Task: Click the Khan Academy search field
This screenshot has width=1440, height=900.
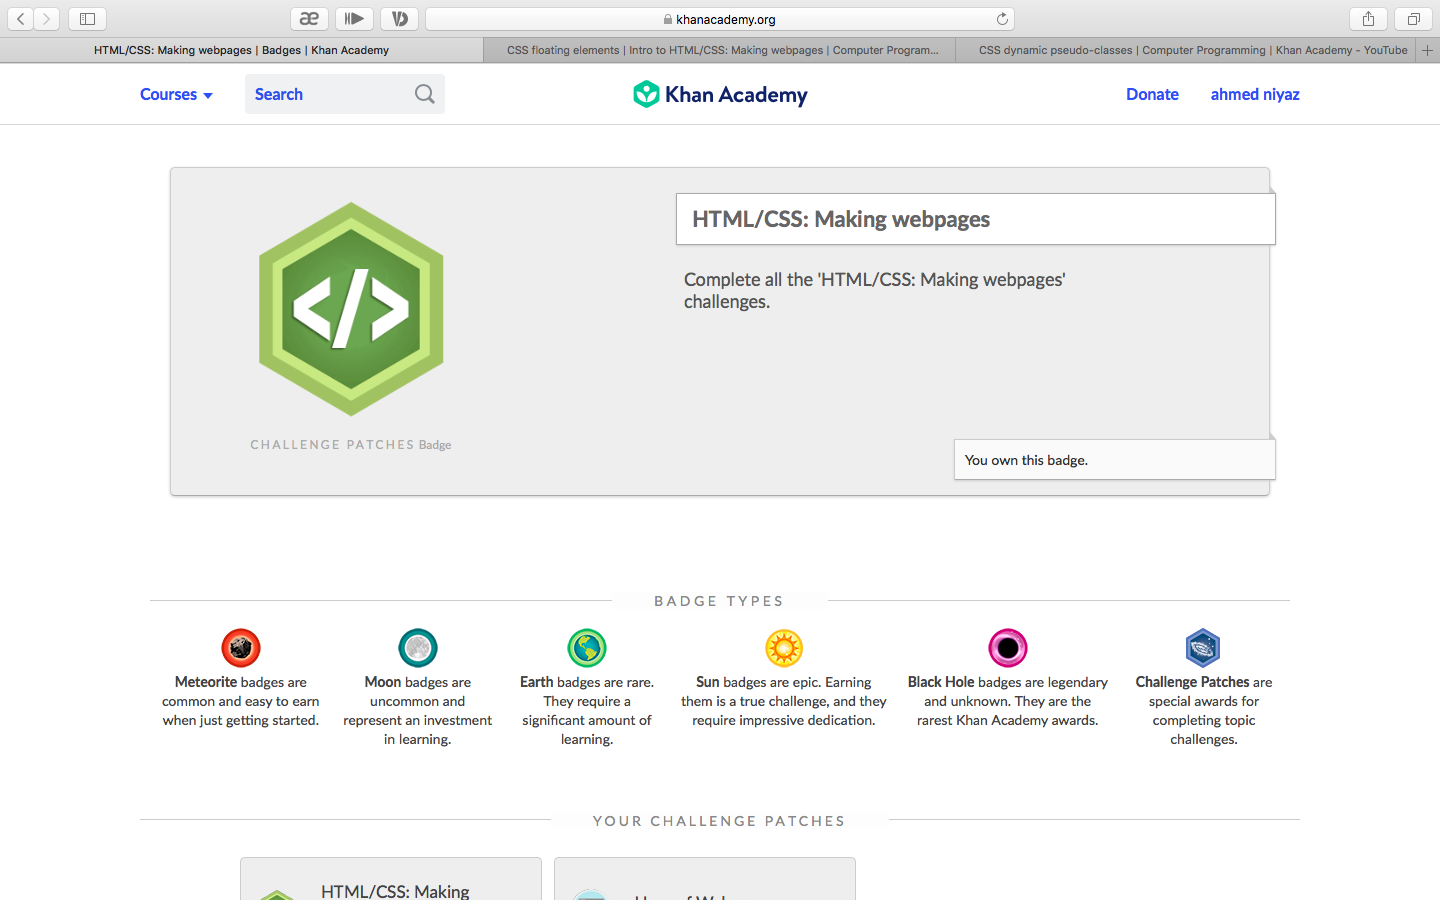Action: (x=345, y=94)
